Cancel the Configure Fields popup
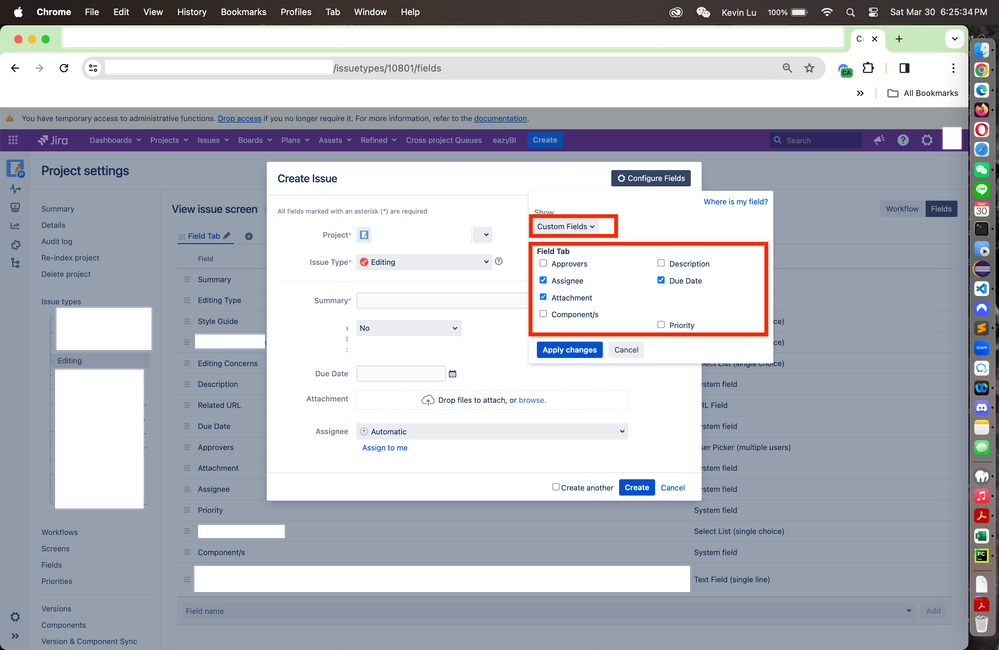999x650 pixels. [626, 350]
